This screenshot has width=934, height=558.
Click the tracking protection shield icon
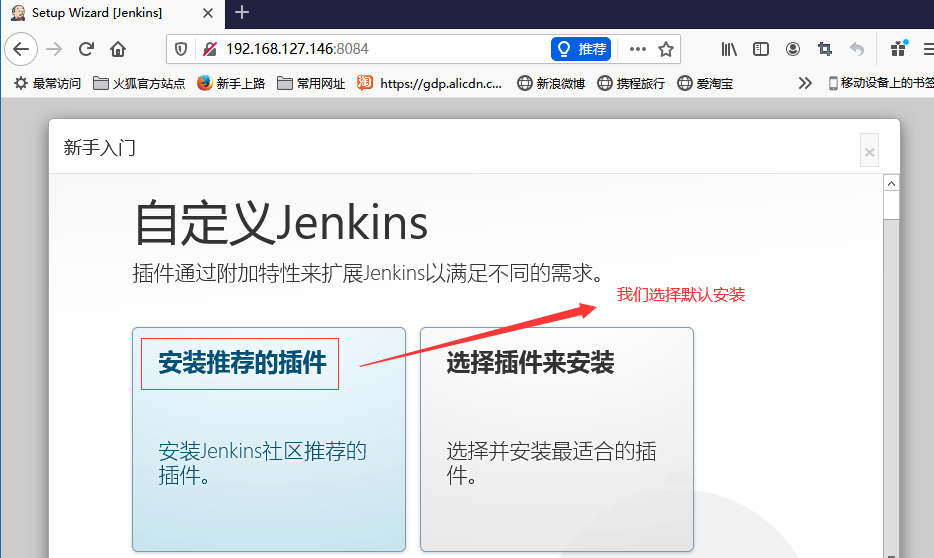point(181,49)
